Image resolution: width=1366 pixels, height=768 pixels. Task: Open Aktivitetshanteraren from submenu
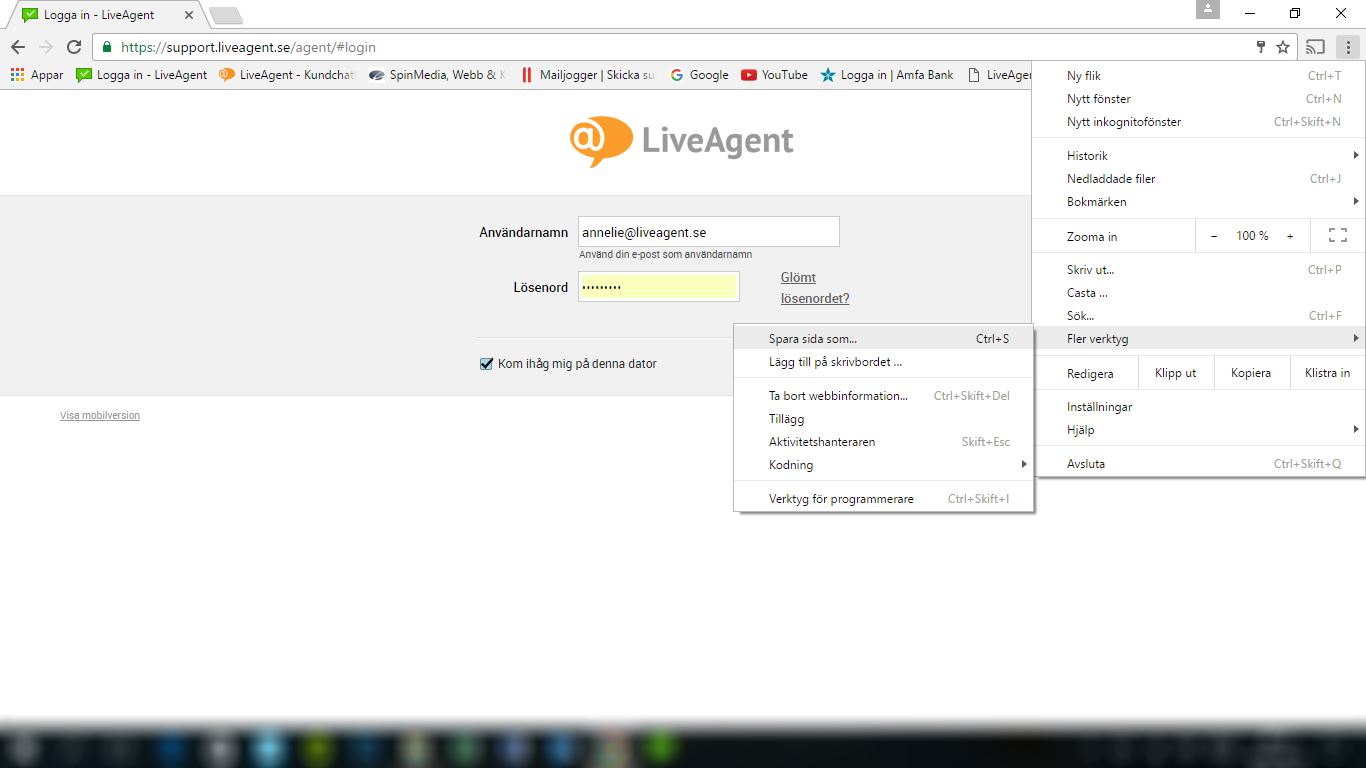[884, 442]
